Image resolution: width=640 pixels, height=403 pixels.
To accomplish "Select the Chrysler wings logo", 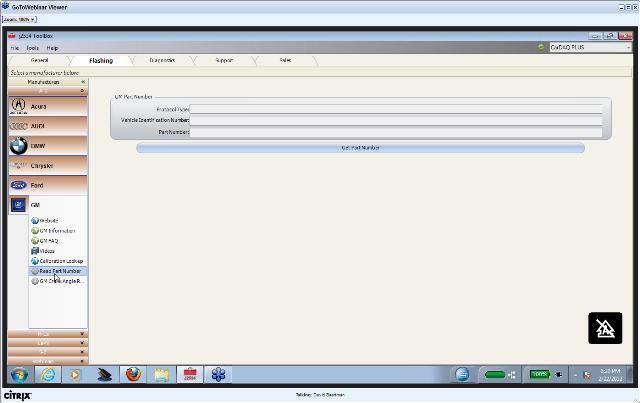I will coord(18,166).
